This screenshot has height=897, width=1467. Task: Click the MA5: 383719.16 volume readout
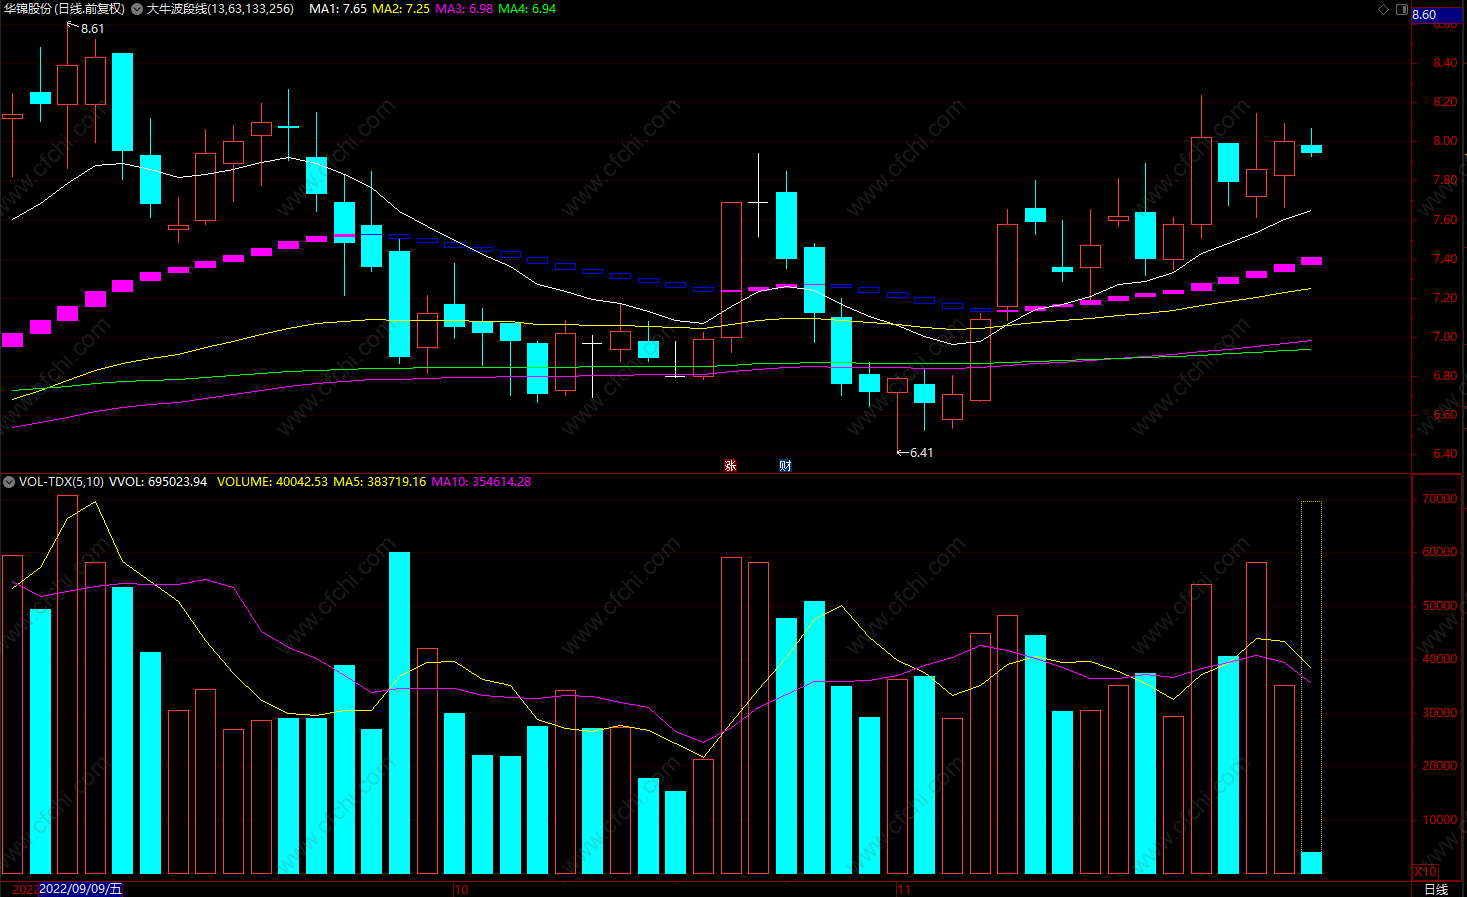point(379,482)
